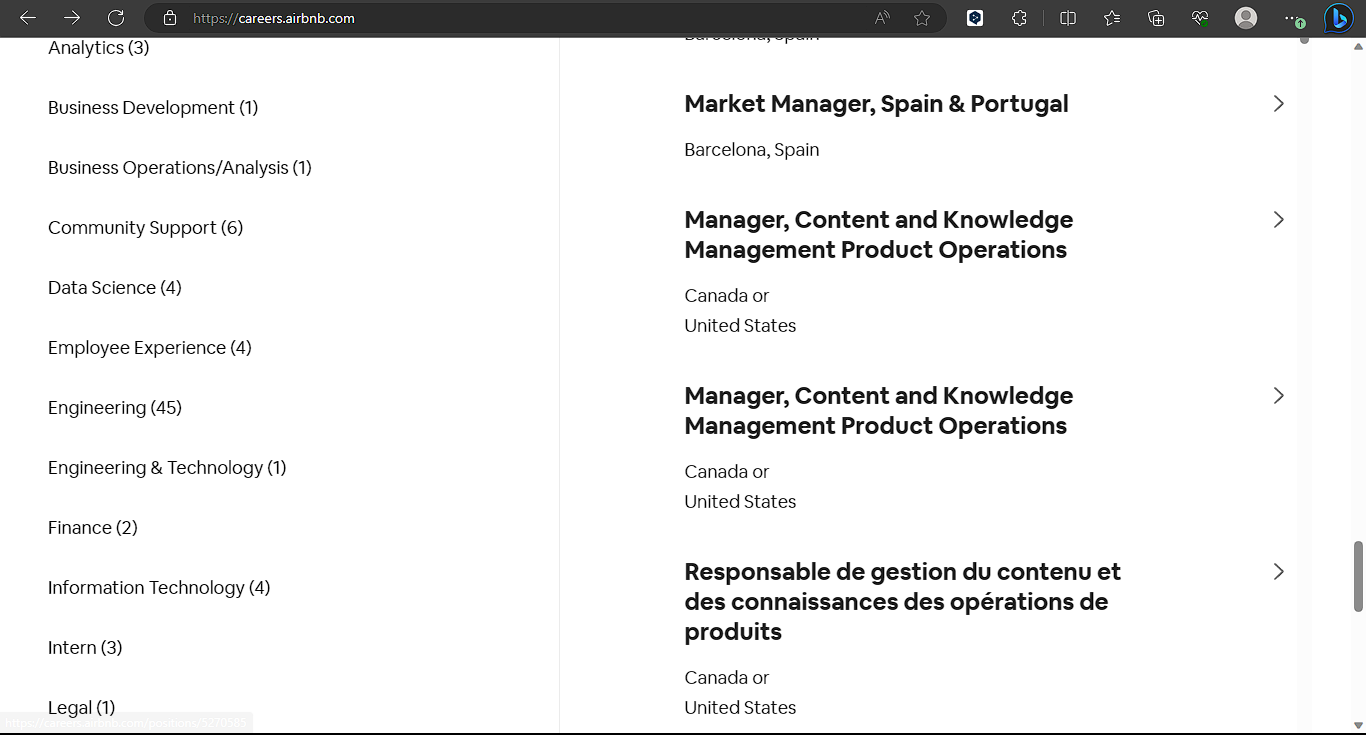Click the page vertical scrollbar thumb
This screenshot has width=1366, height=735.
pos(1358,575)
